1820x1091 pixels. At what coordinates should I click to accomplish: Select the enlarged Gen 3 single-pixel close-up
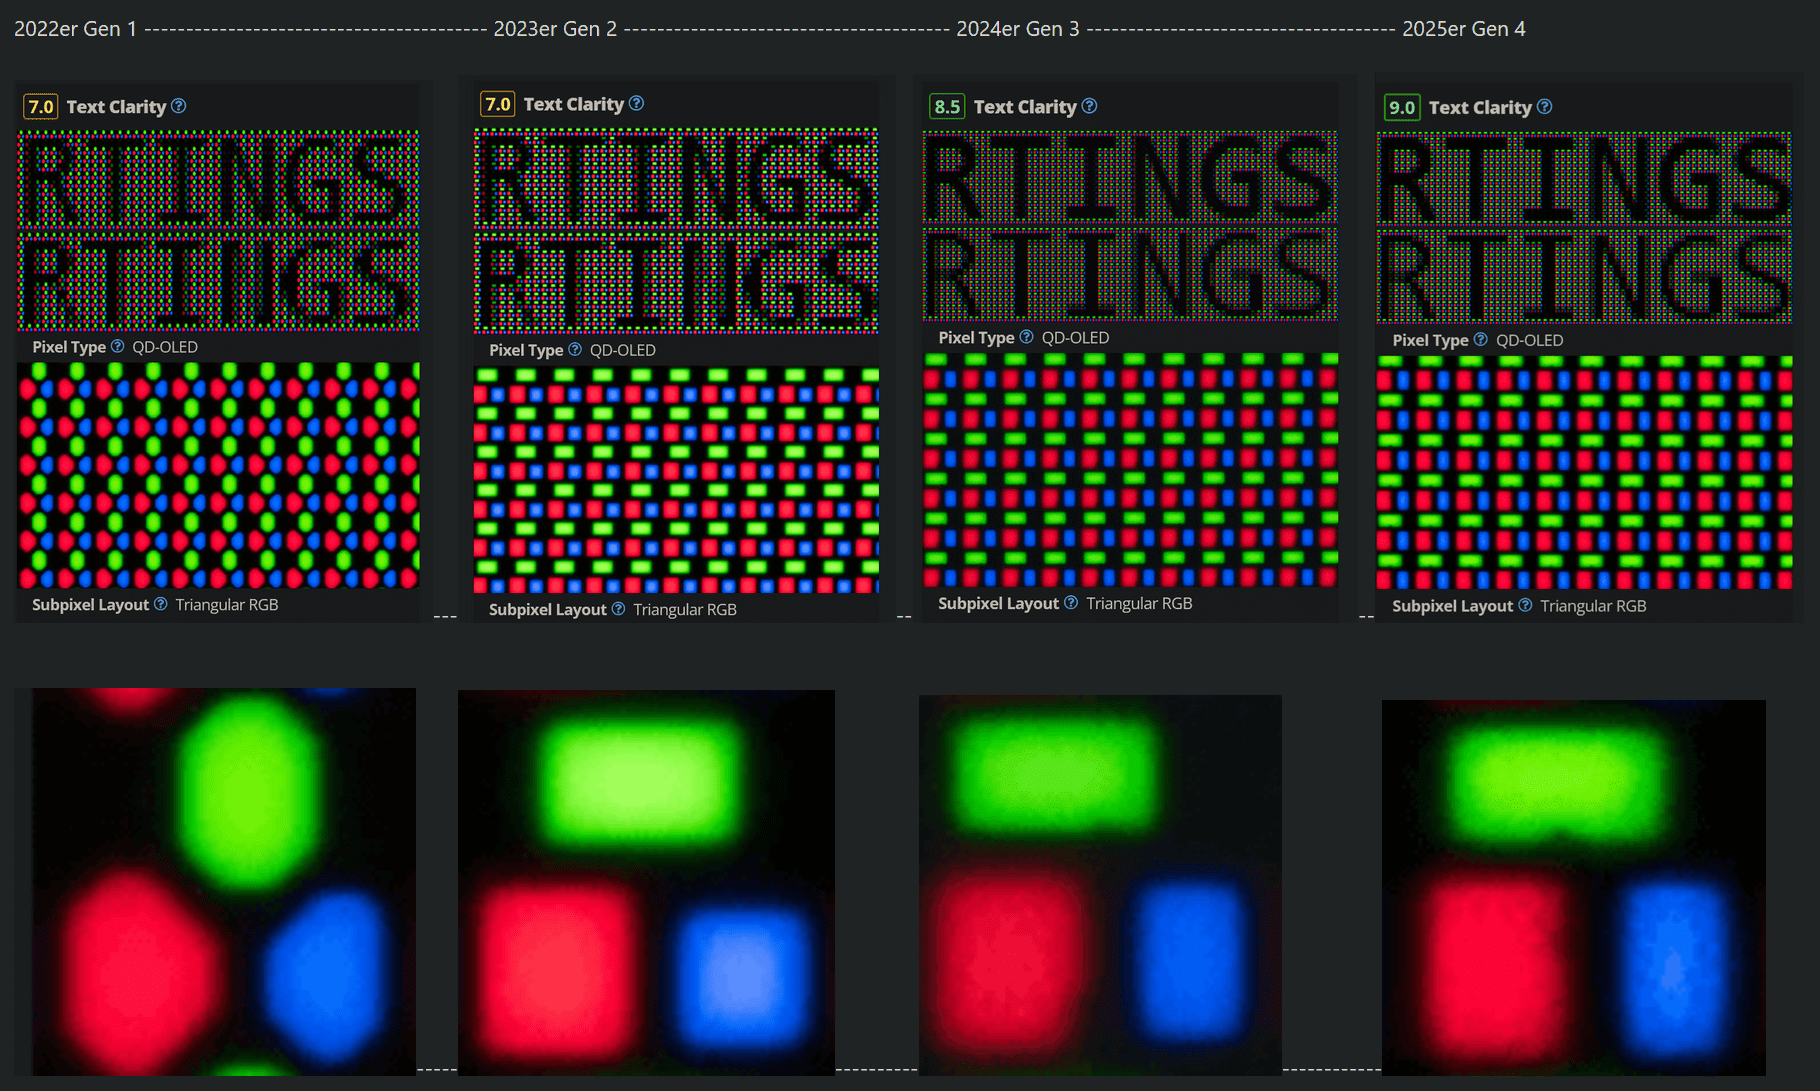[1100, 885]
